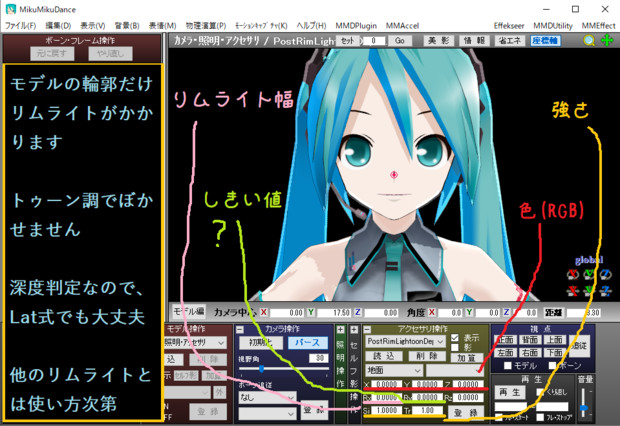The width and height of the screenshot is (620, 426).
Task: Click the やり直し redo button
Action: tap(110, 53)
